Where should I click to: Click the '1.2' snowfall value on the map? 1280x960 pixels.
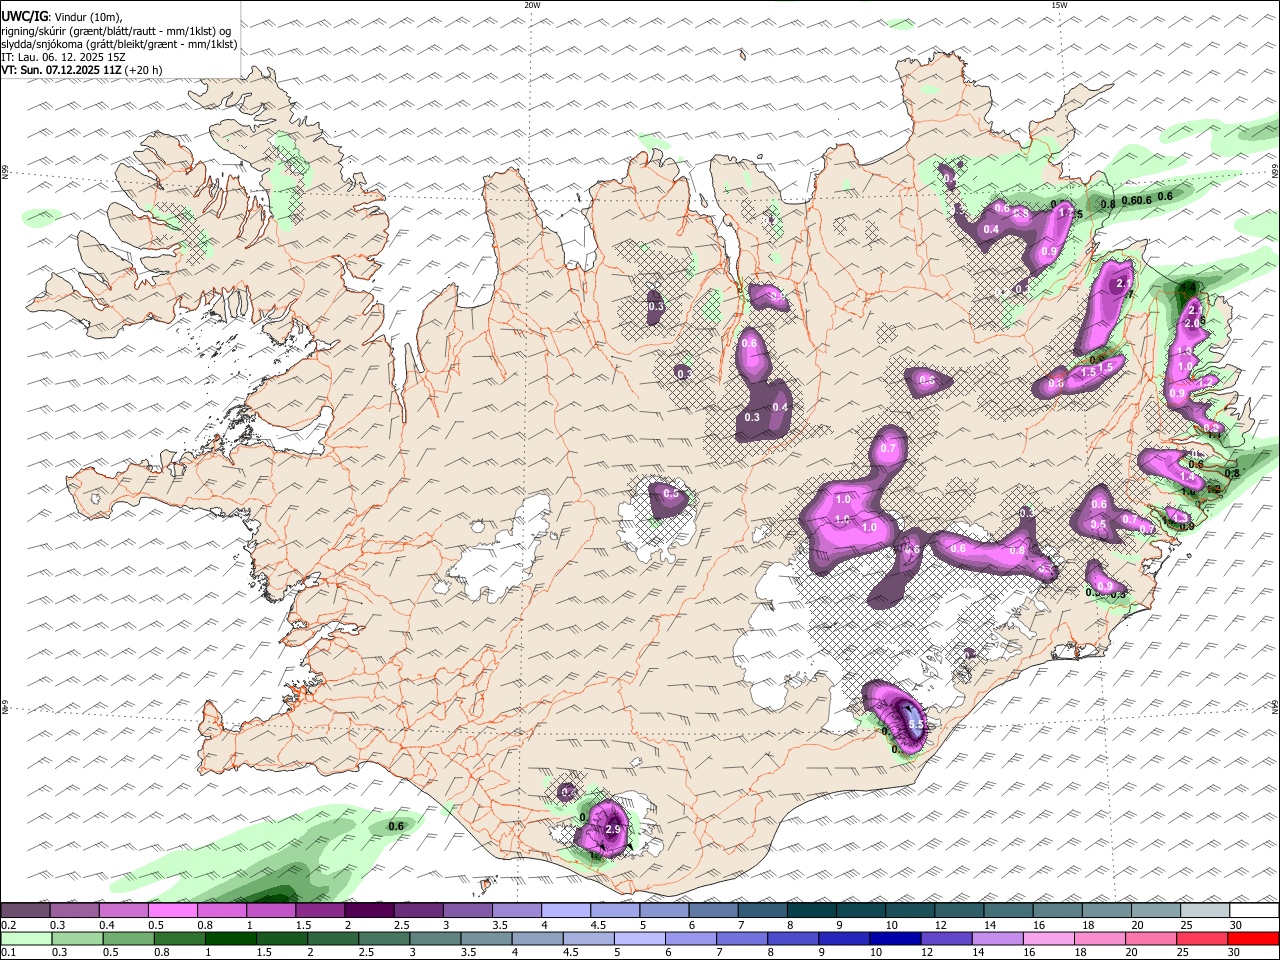point(1205,382)
